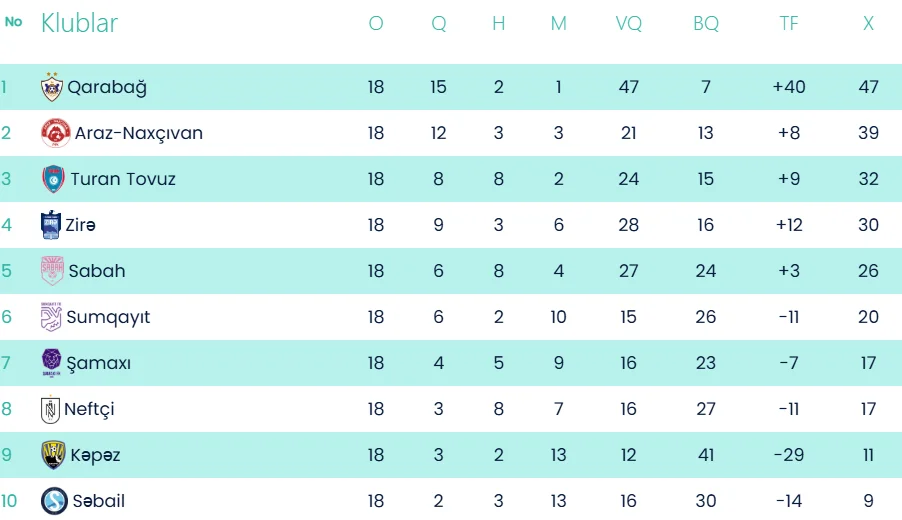Click the Sumqayıt club logo
Screen dimensions: 902x520
pyautogui.click(x=51, y=317)
